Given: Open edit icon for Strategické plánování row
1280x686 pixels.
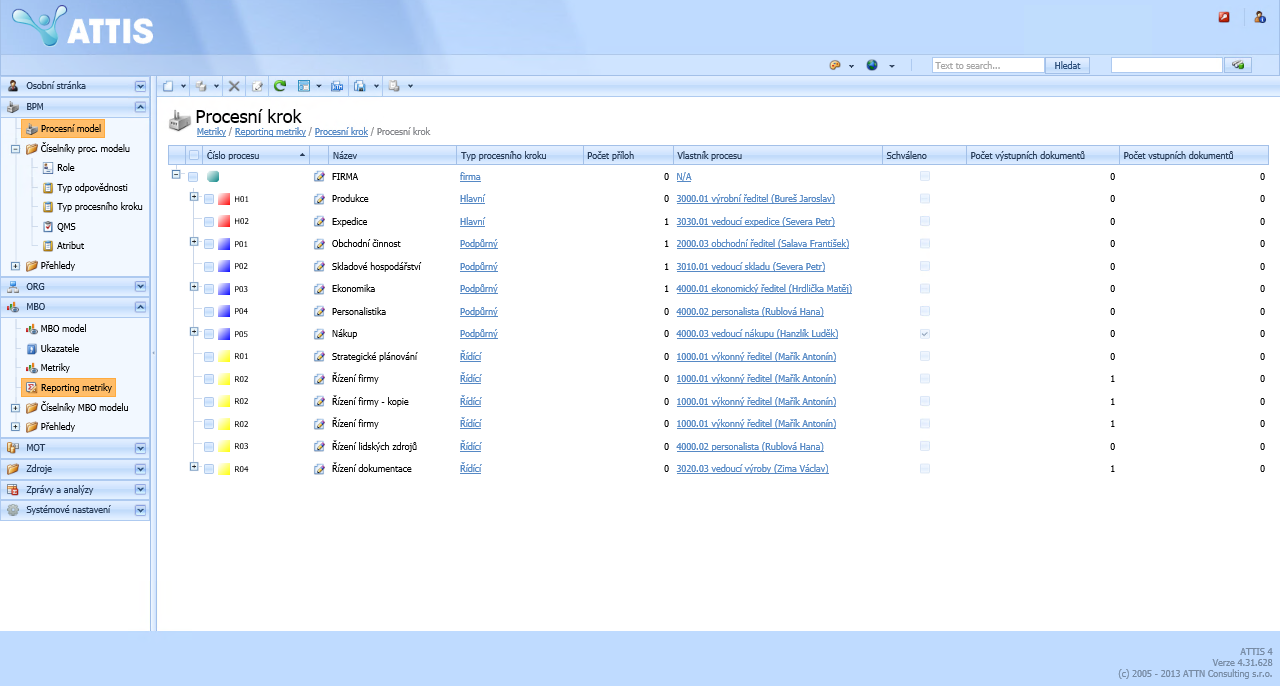Looking at the screenshot, I should click(x=320, y=356).
